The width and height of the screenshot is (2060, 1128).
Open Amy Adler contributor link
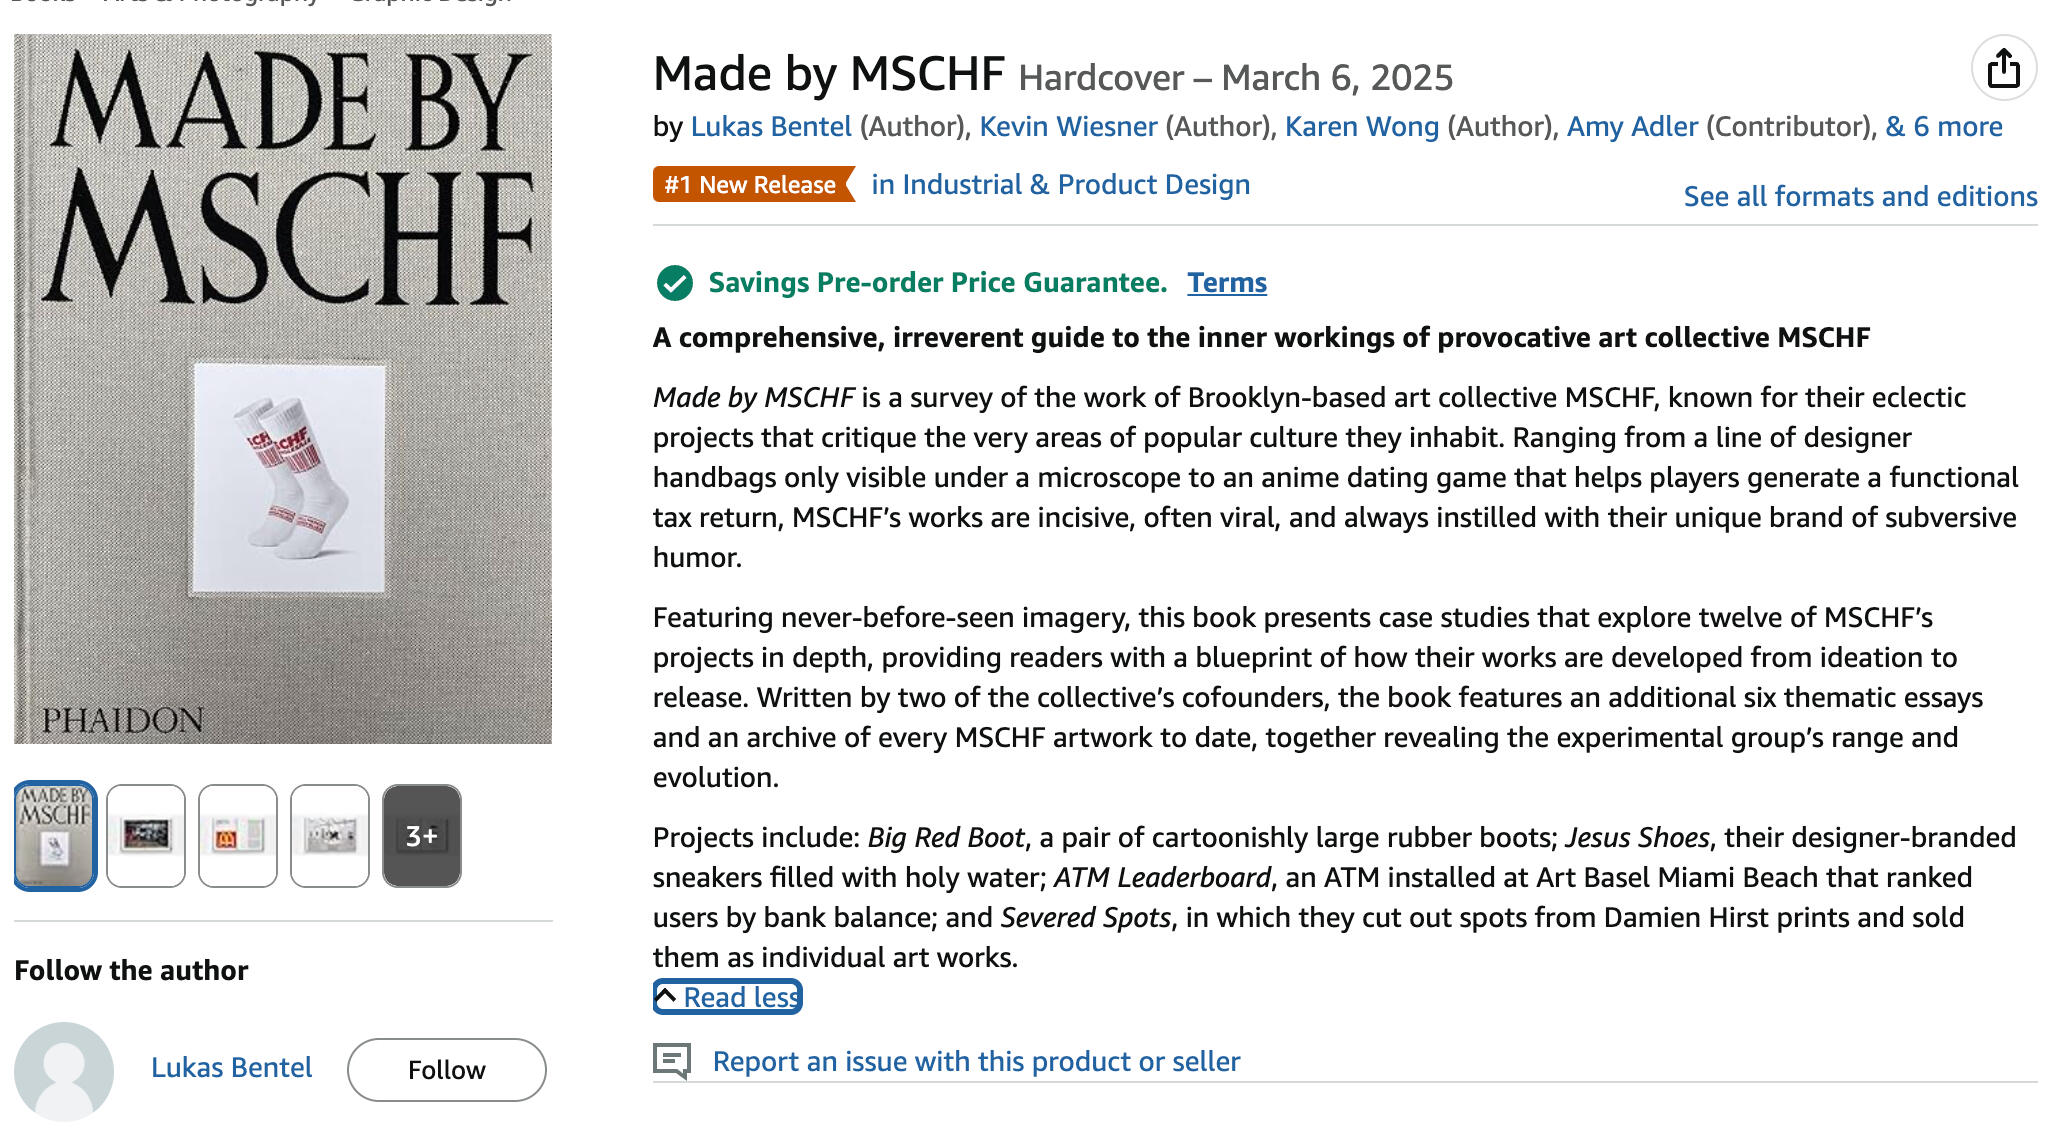click(1632, 127)
